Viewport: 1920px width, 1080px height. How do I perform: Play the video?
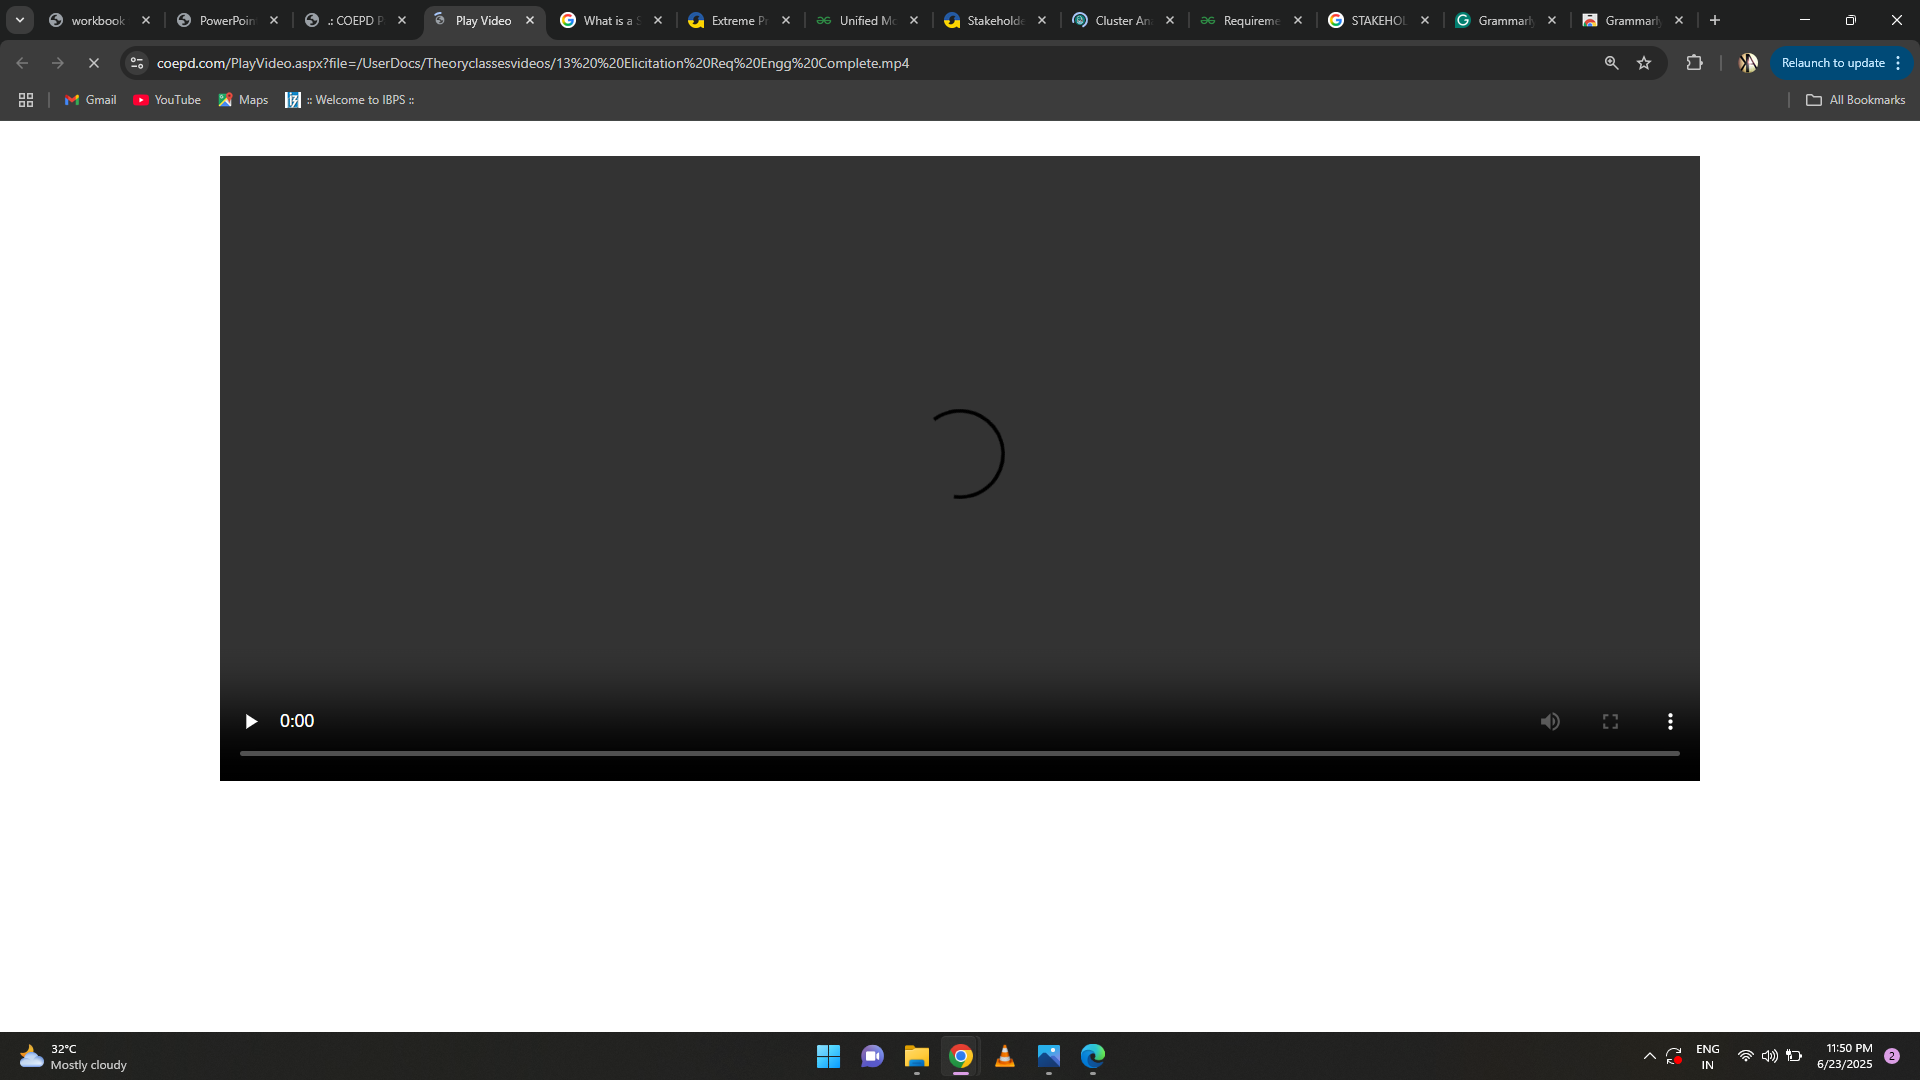click(x=251, y=721)
